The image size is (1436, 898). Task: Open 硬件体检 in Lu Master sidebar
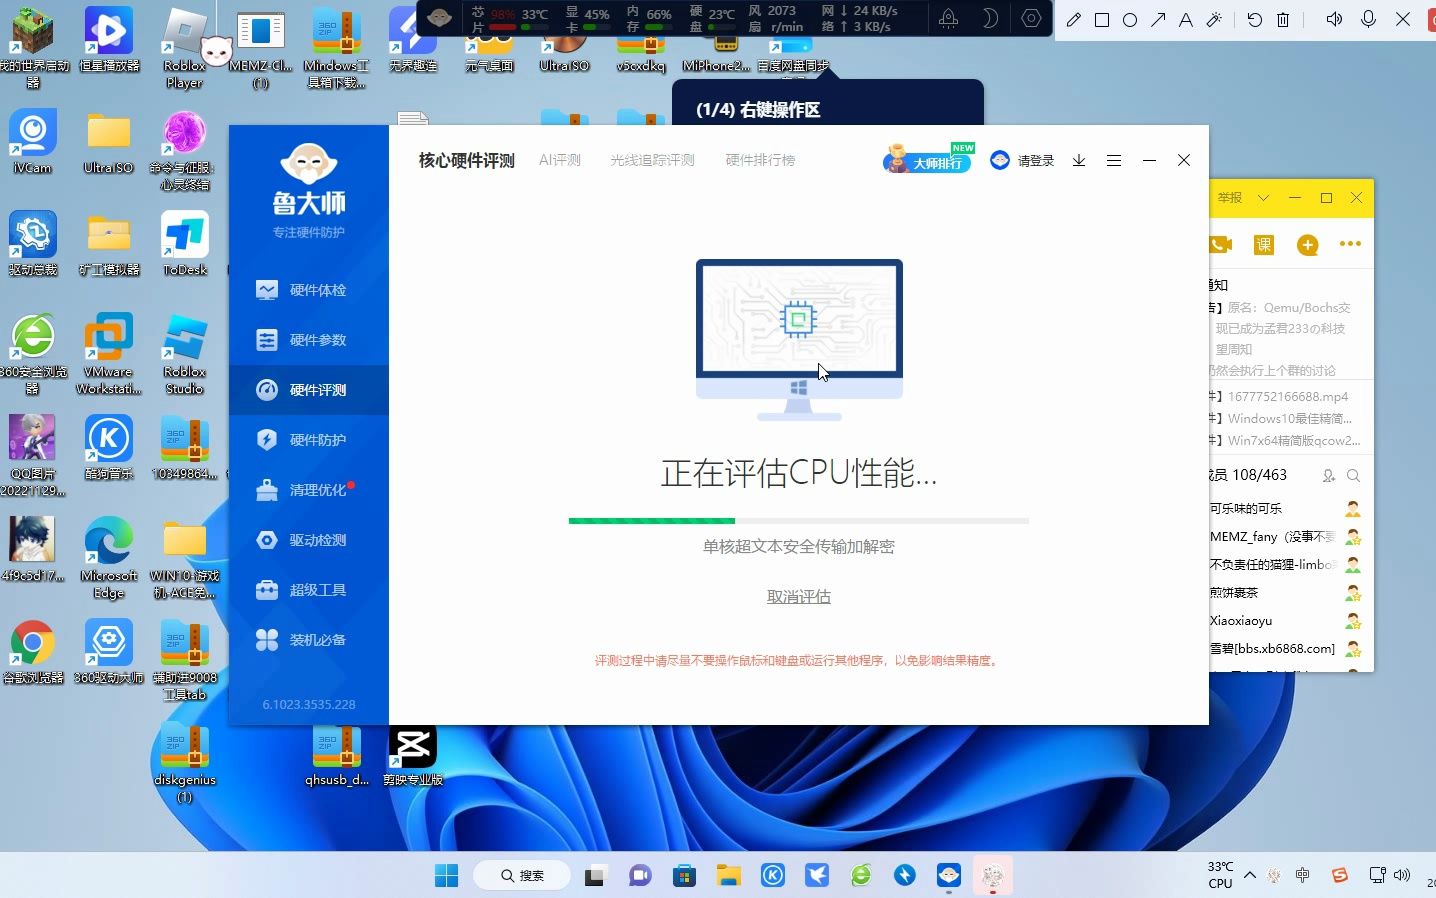click(308, 290)
